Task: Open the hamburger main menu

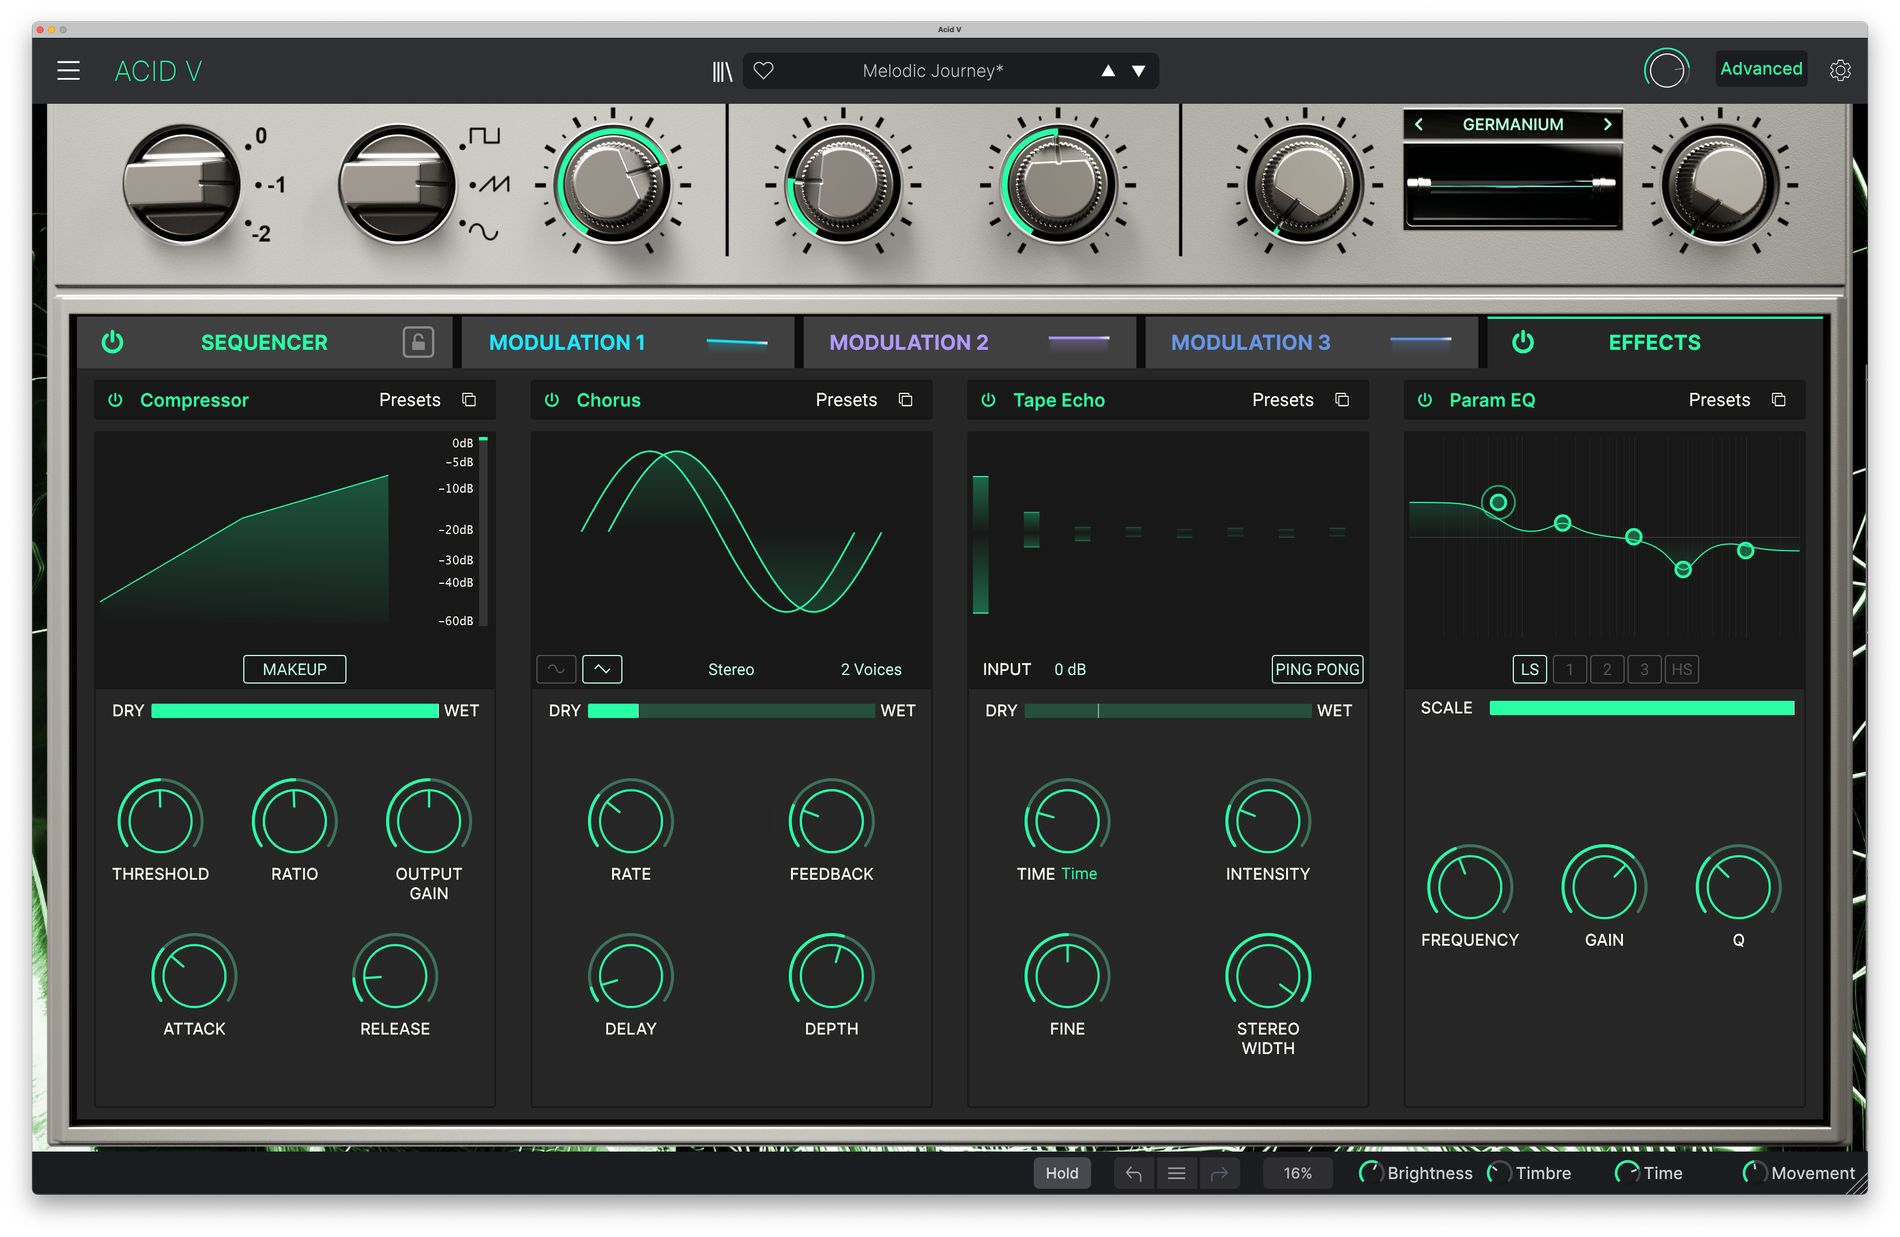Action: pyautogui.click(x=68, y=71)
